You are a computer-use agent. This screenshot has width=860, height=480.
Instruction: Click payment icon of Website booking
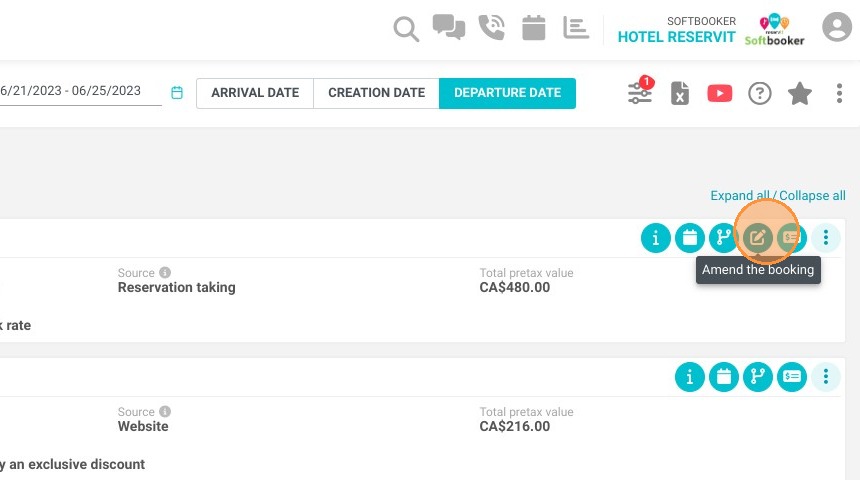pyautogui.click(x=791, y=377)
